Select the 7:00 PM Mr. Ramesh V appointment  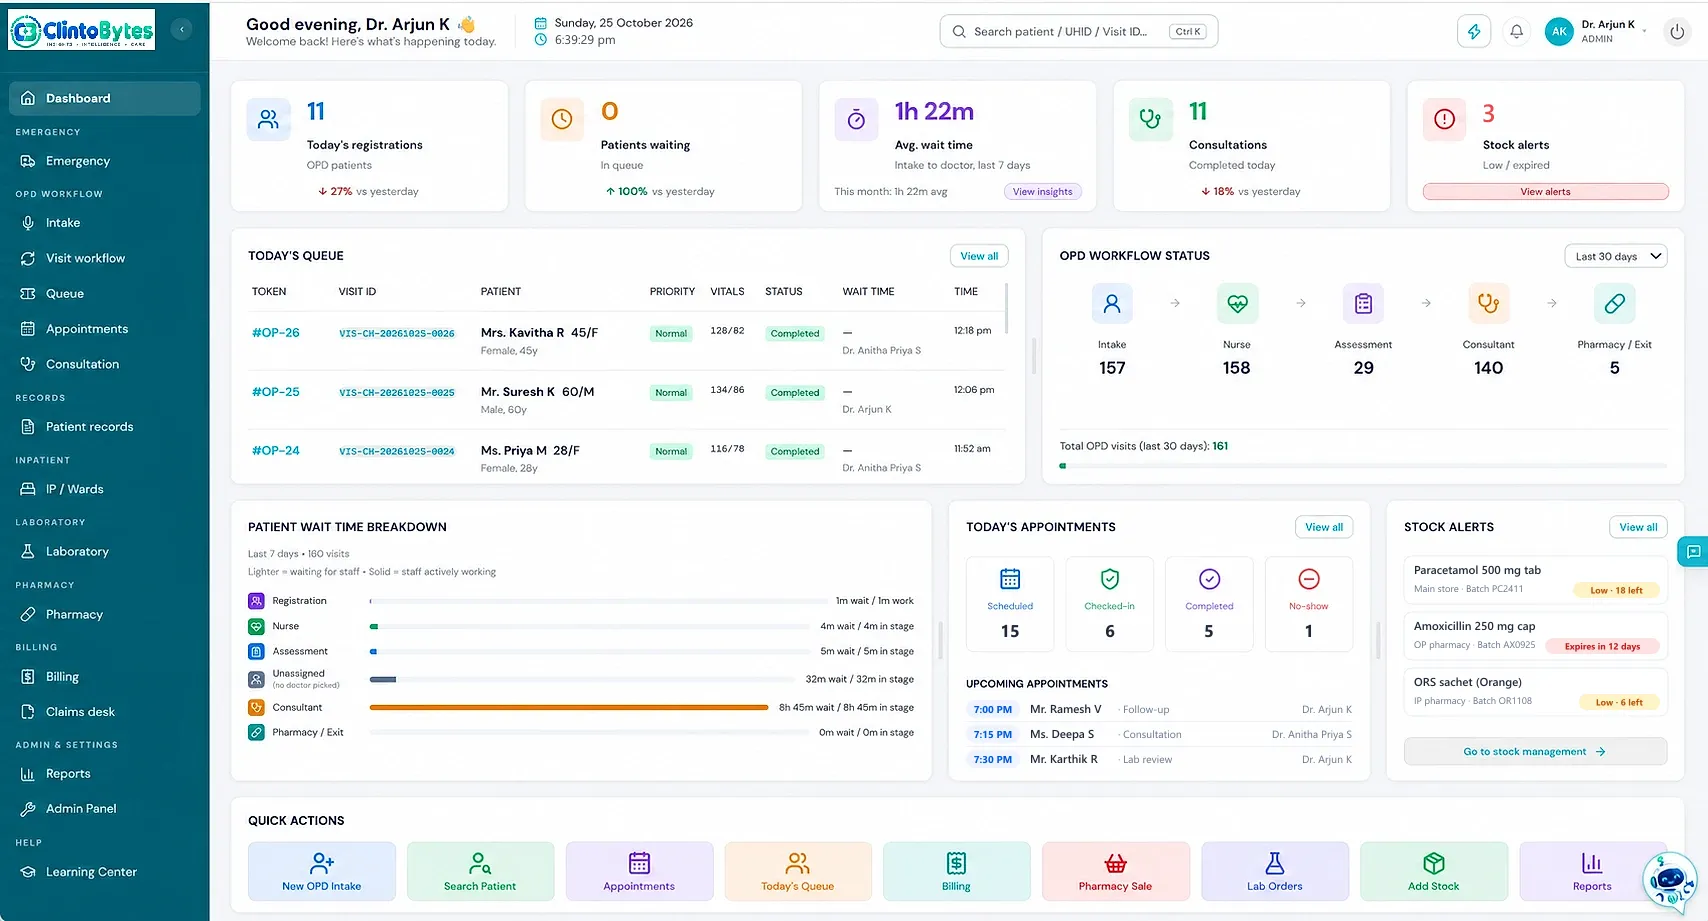[x=1160, y=710]
